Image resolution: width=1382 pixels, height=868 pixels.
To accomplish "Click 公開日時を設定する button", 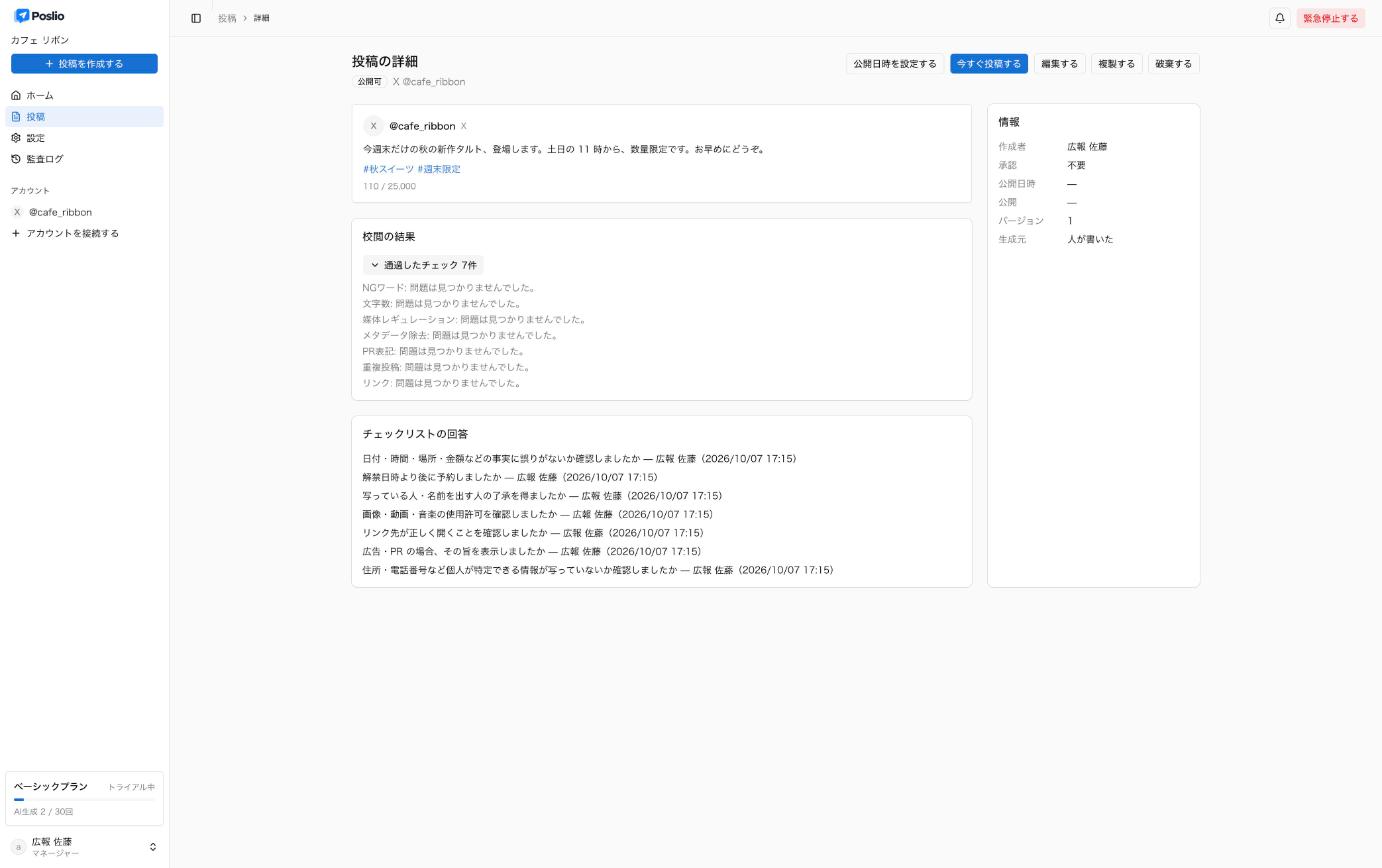I will tap(895, 64).
